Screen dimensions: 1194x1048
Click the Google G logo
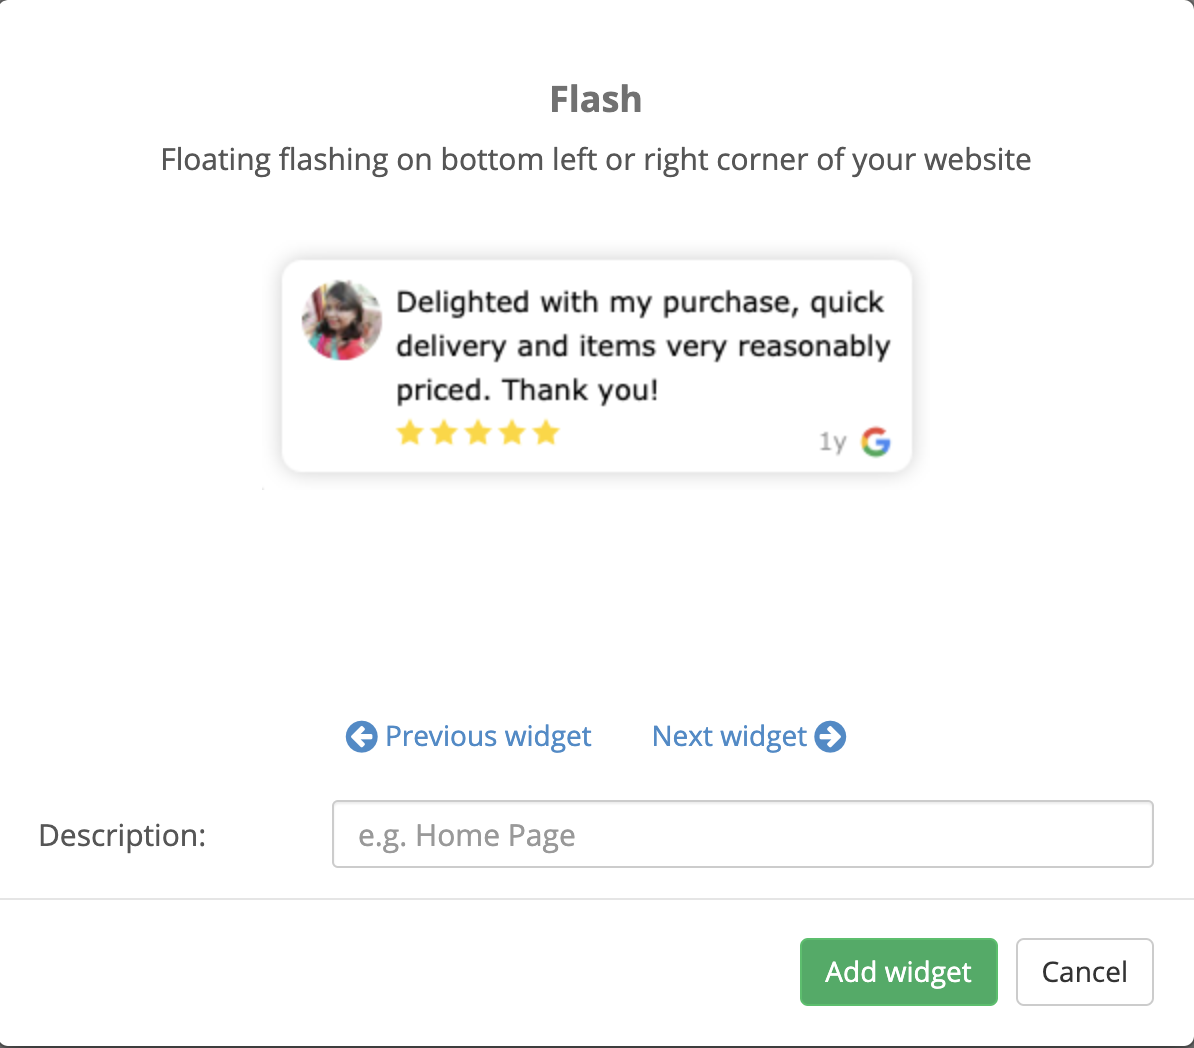coord(876,442)
